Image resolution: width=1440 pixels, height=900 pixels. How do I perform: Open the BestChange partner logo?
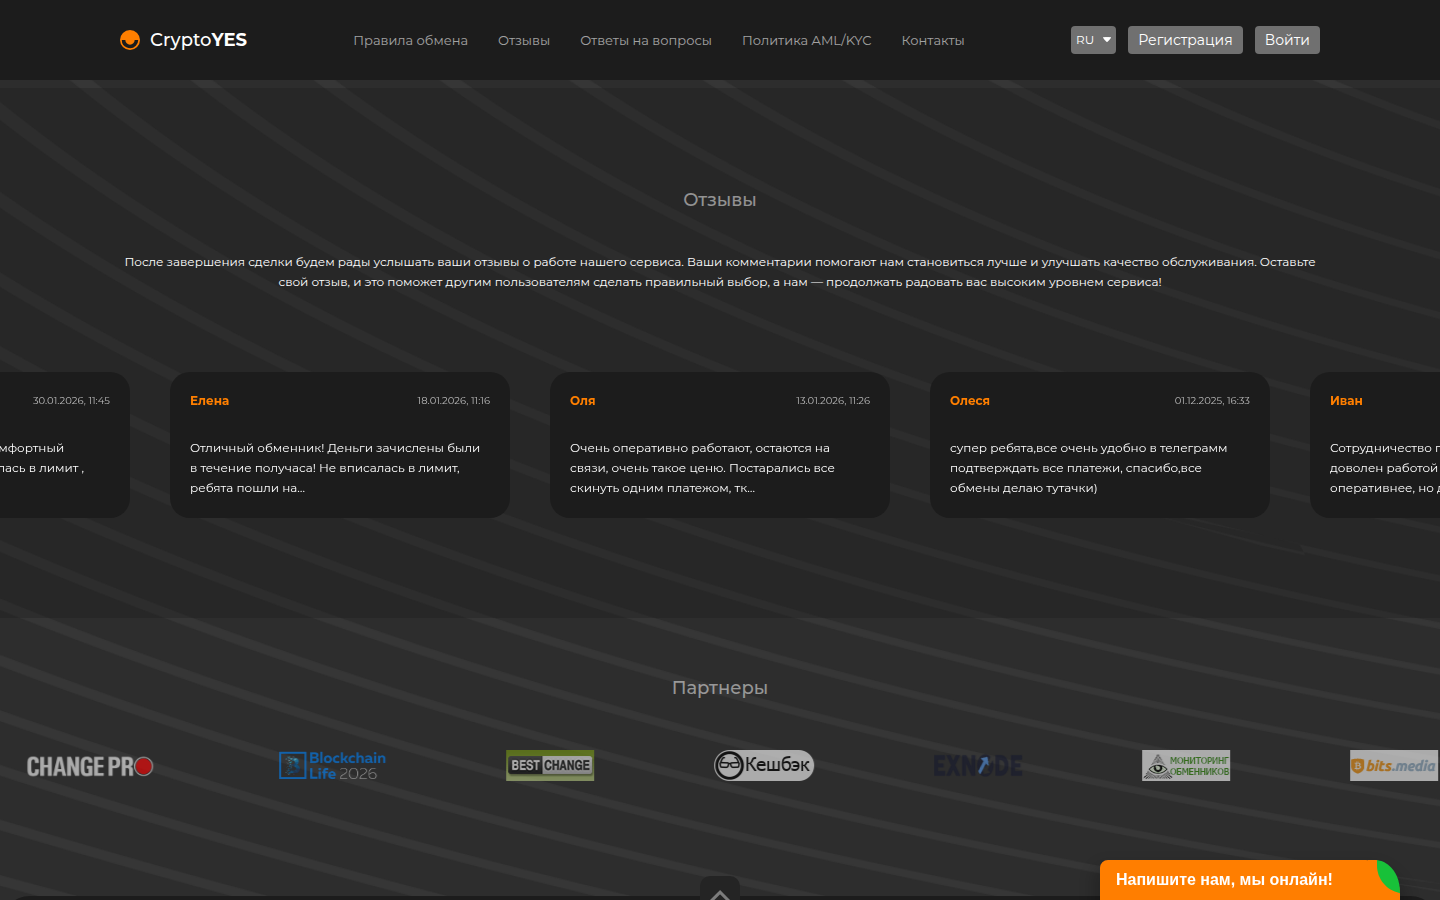point(550,766)
